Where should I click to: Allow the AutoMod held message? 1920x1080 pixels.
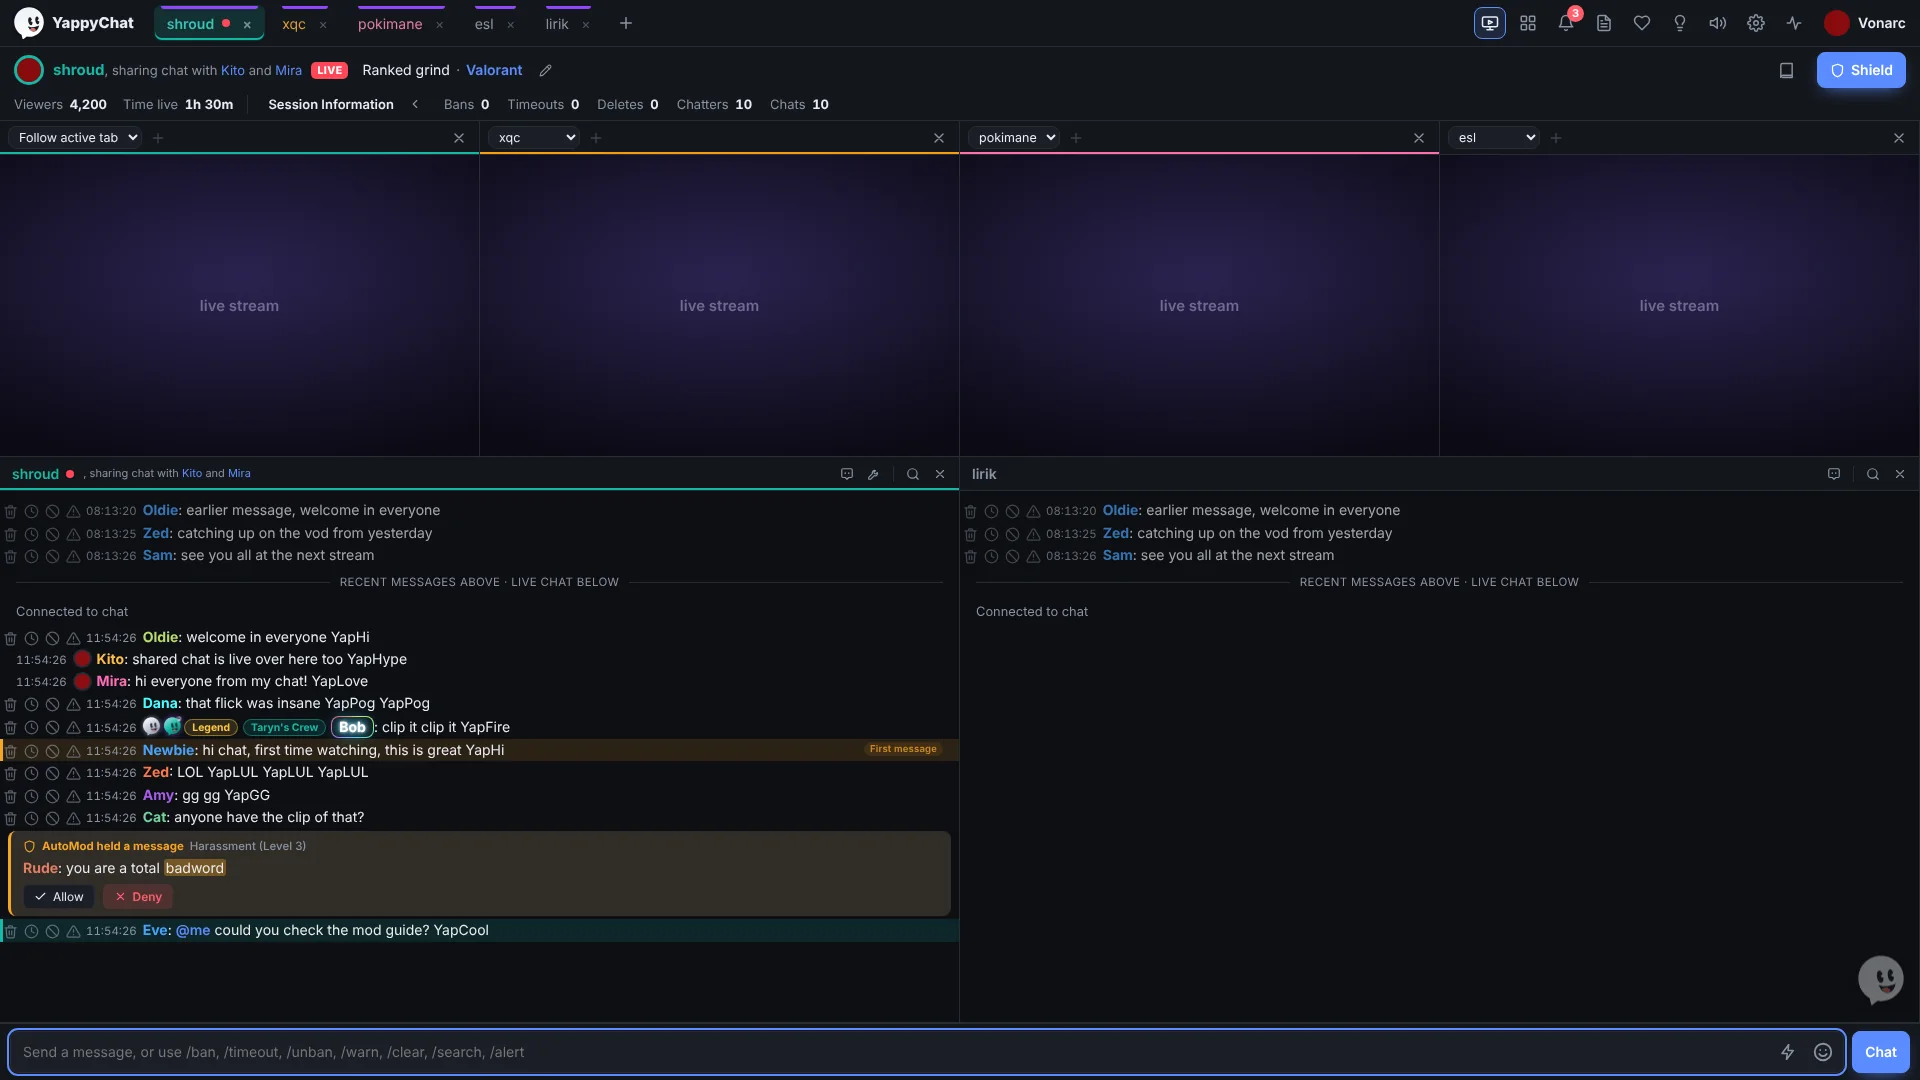point(59,897)
